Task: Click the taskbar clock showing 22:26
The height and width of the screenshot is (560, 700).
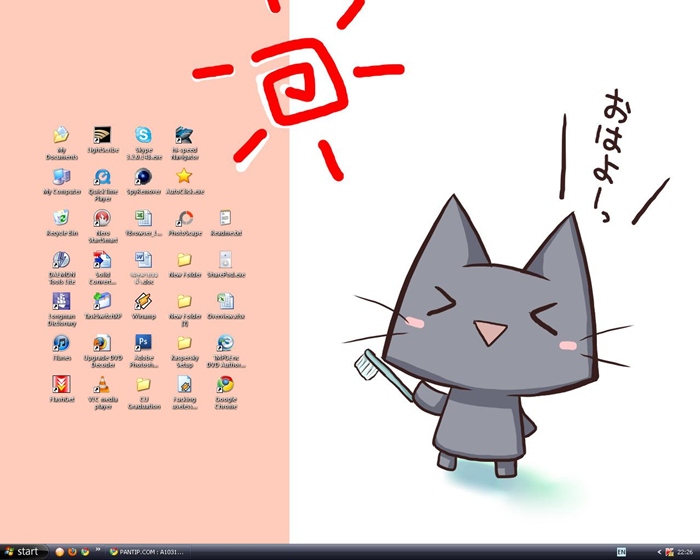Action: pyautogui.click(x=685, y=552)
